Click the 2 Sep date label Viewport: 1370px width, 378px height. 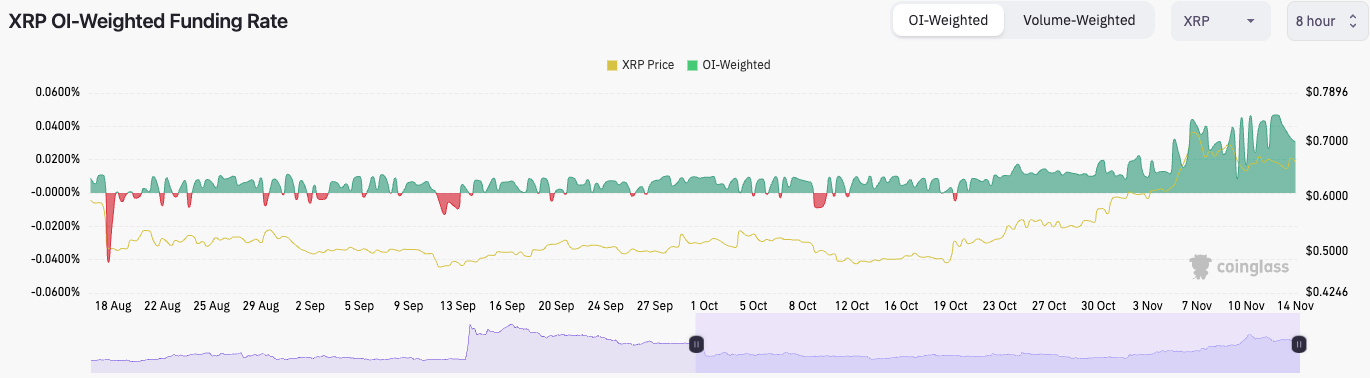coord(309,306)
